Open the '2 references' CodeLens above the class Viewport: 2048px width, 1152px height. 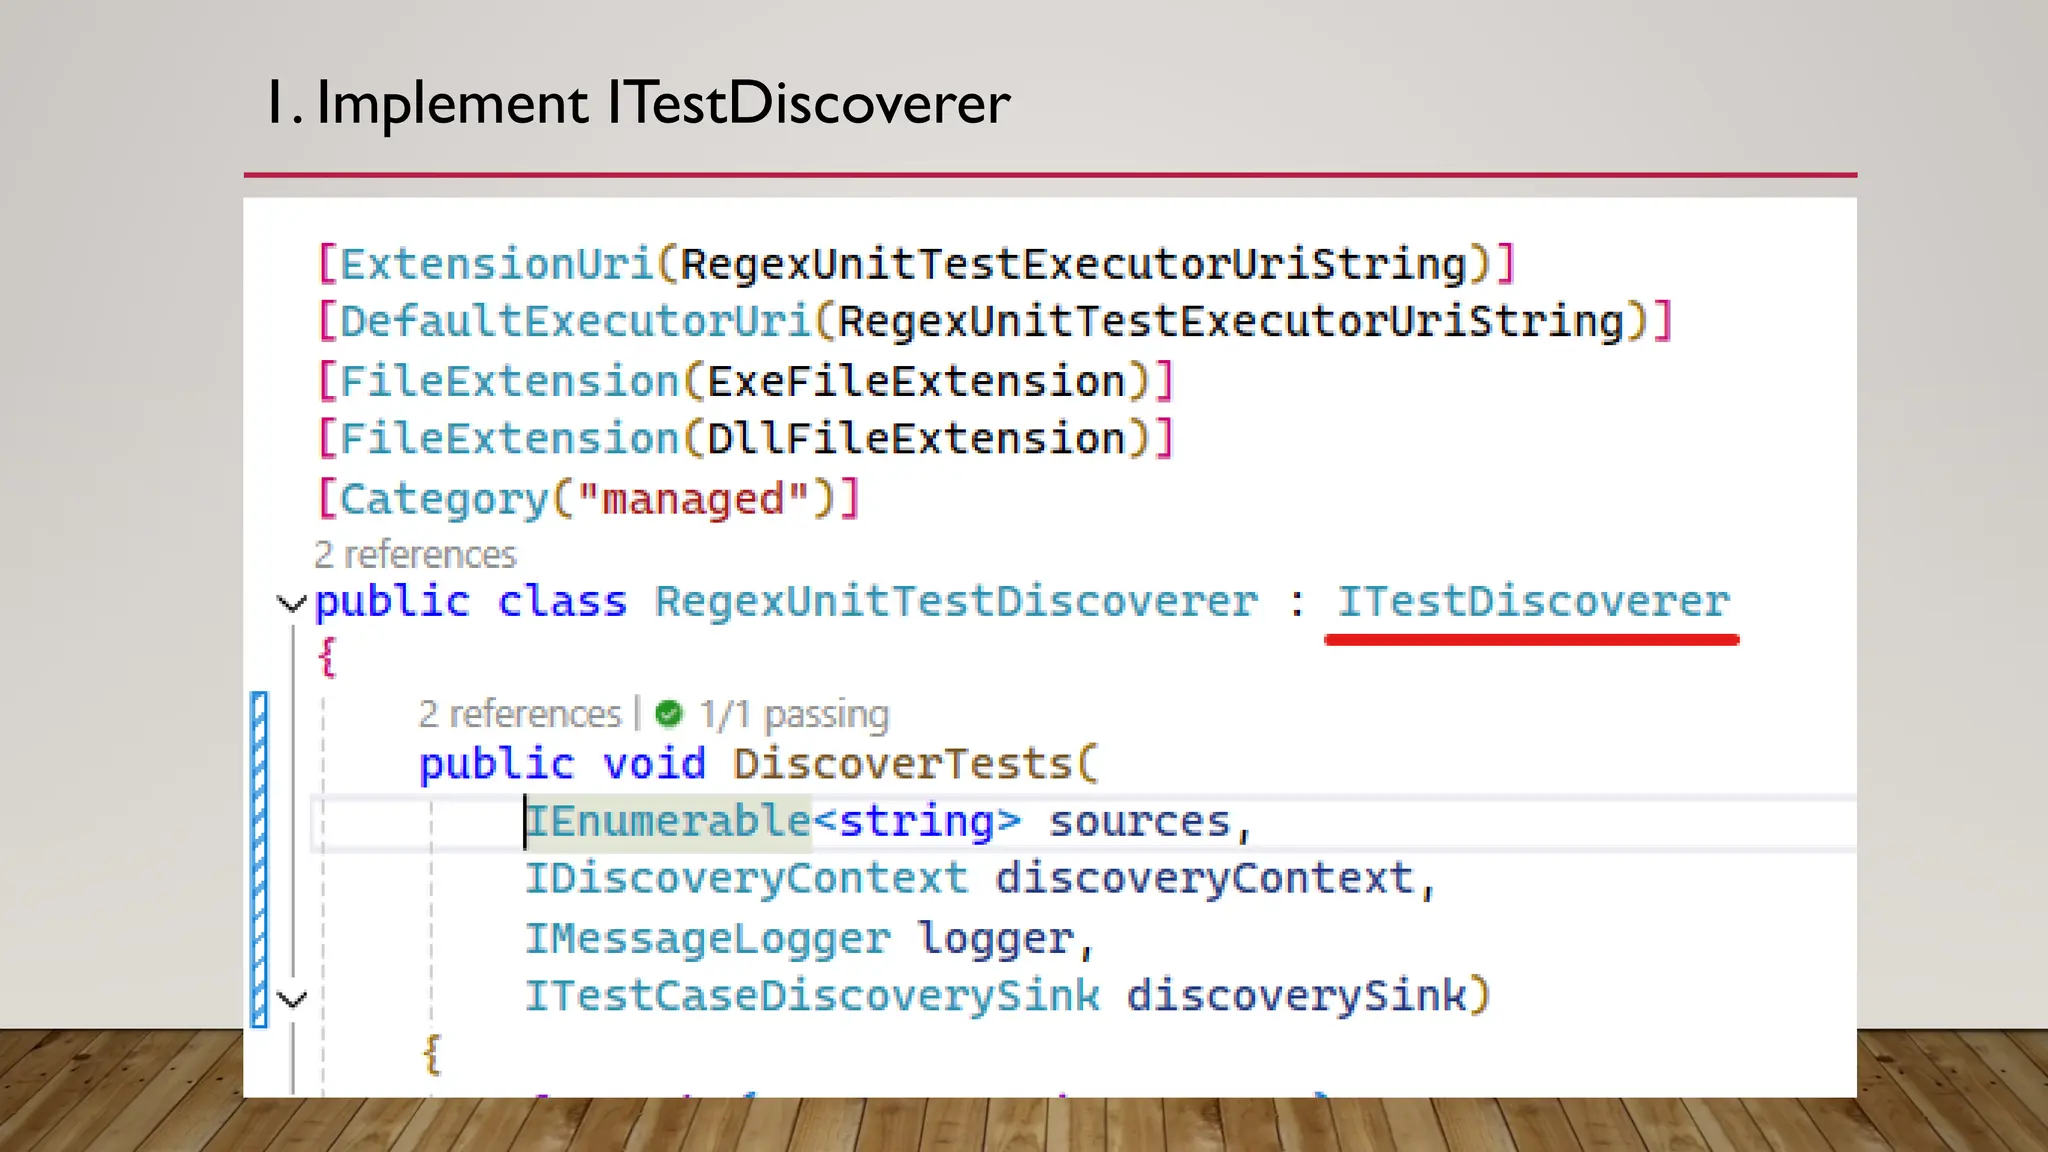415,554
